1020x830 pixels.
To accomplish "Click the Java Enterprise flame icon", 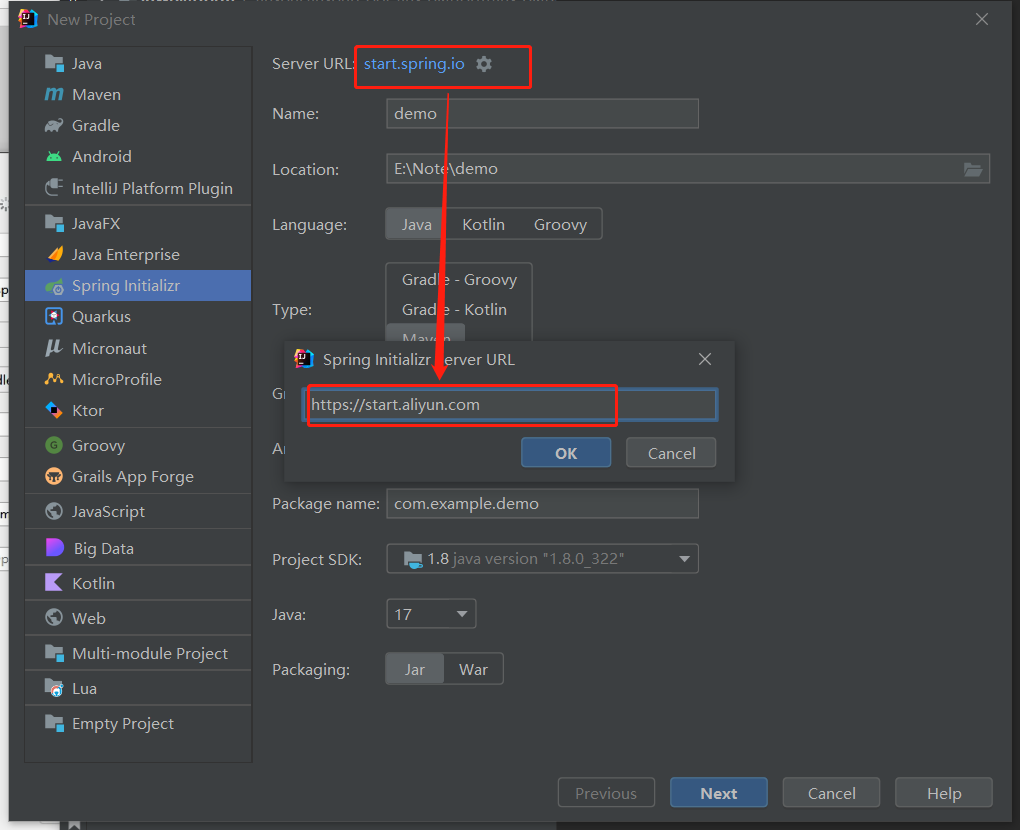I will (56, 254).
